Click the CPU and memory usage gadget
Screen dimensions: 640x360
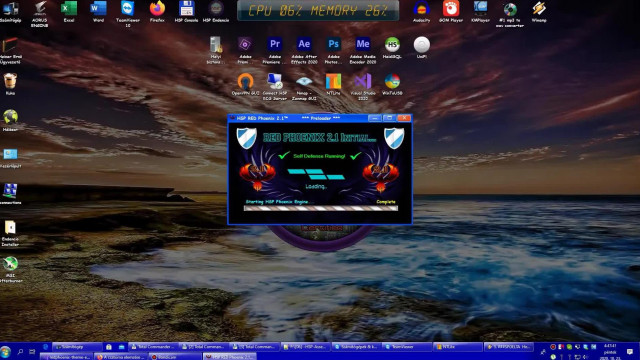coord(318,11)
